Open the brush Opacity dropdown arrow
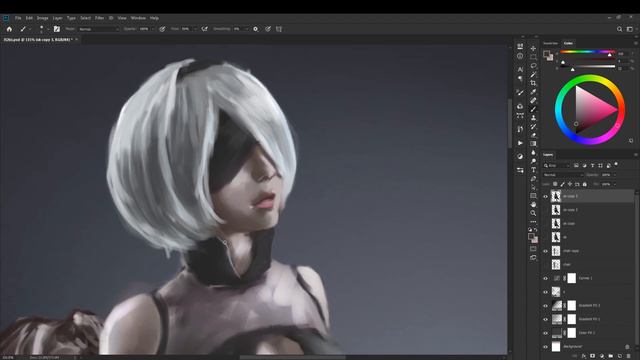The width and height of the screenshot is (640, 360). 153,29
